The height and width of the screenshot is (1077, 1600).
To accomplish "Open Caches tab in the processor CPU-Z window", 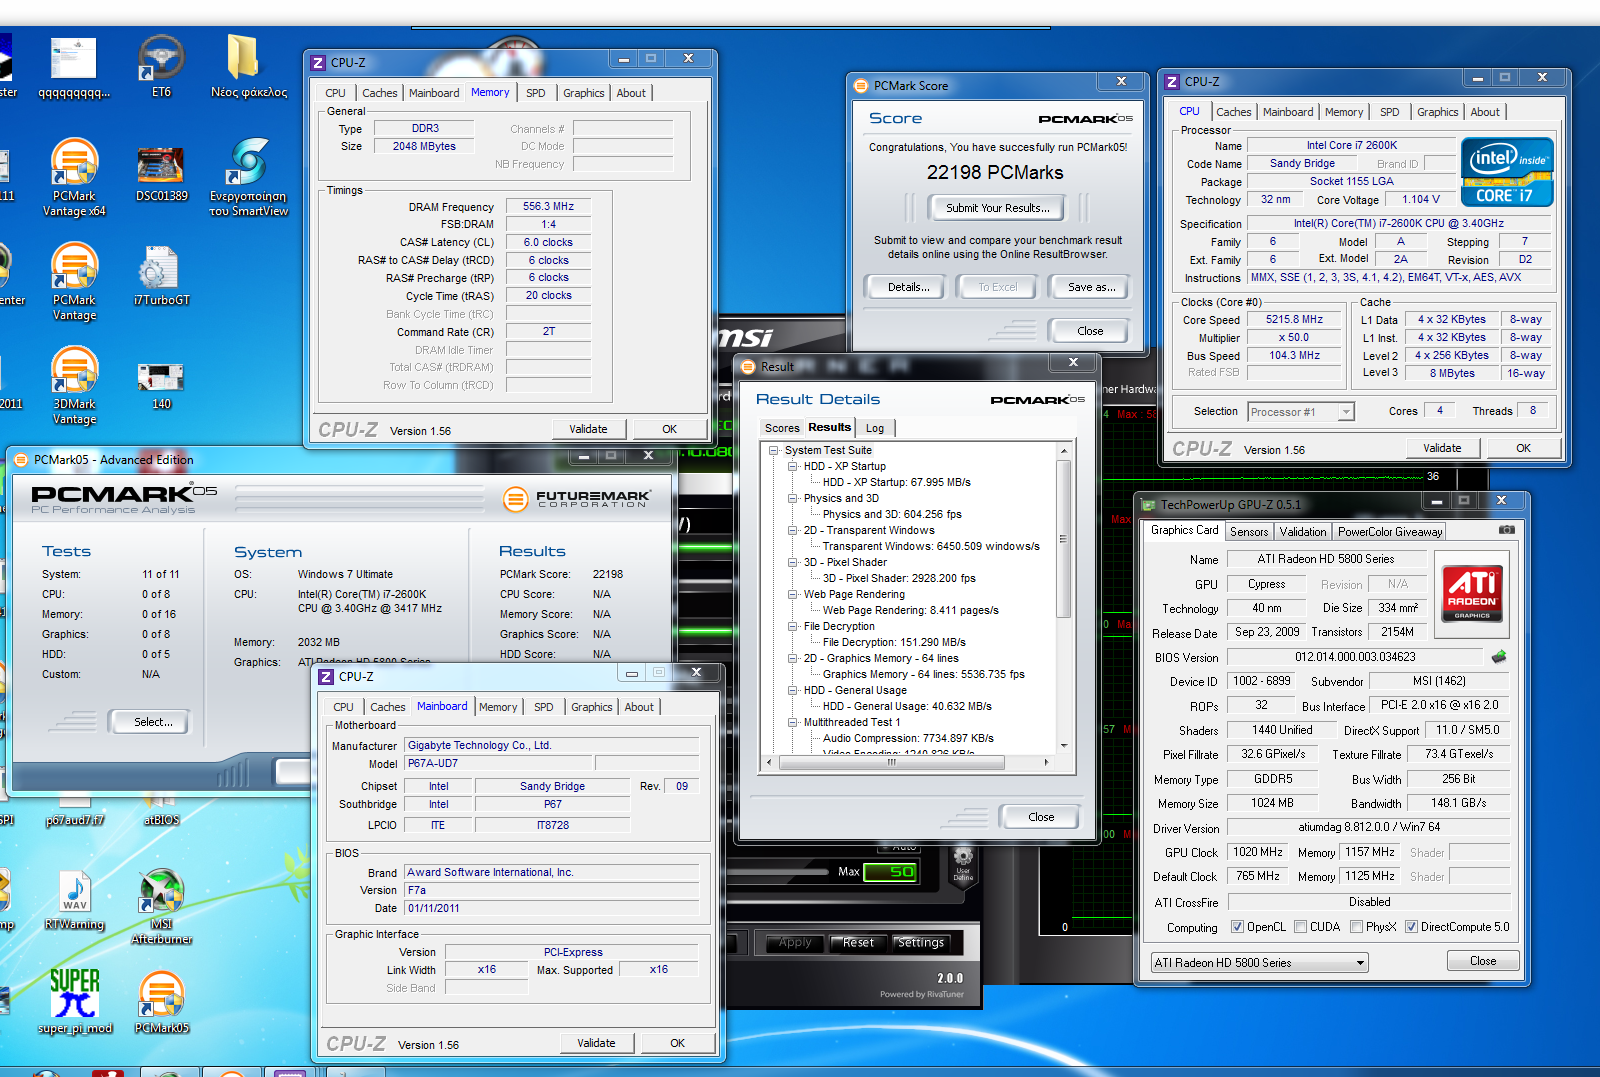I will tap(1234, 112).
